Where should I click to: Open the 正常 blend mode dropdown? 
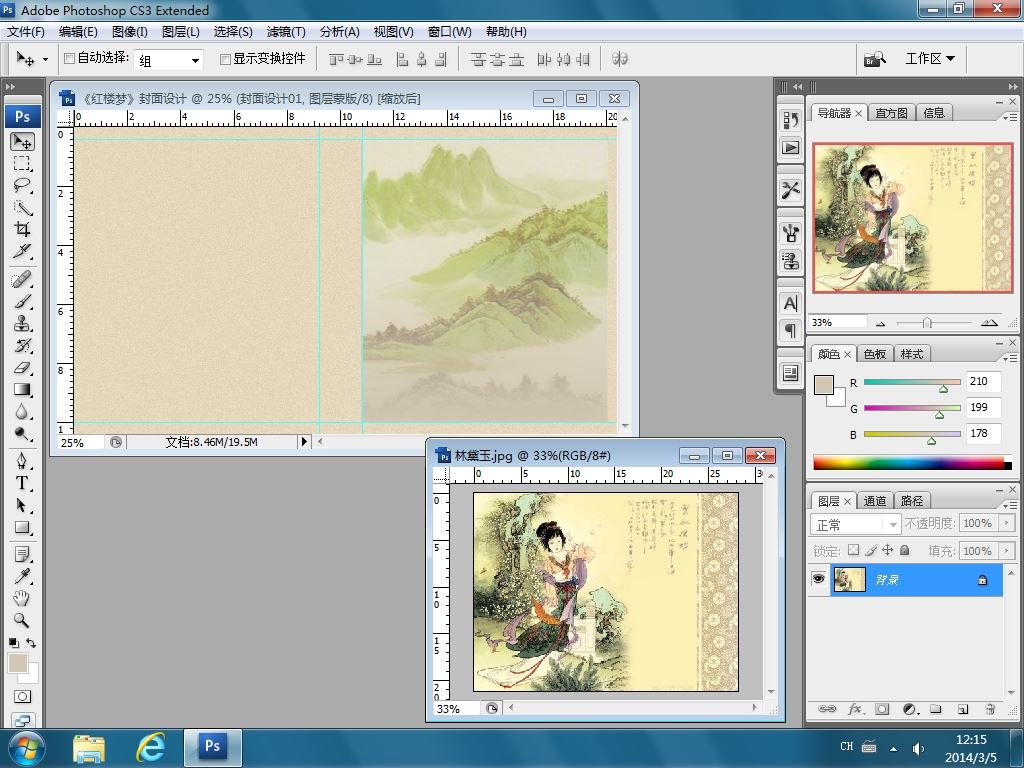(855, 524)
